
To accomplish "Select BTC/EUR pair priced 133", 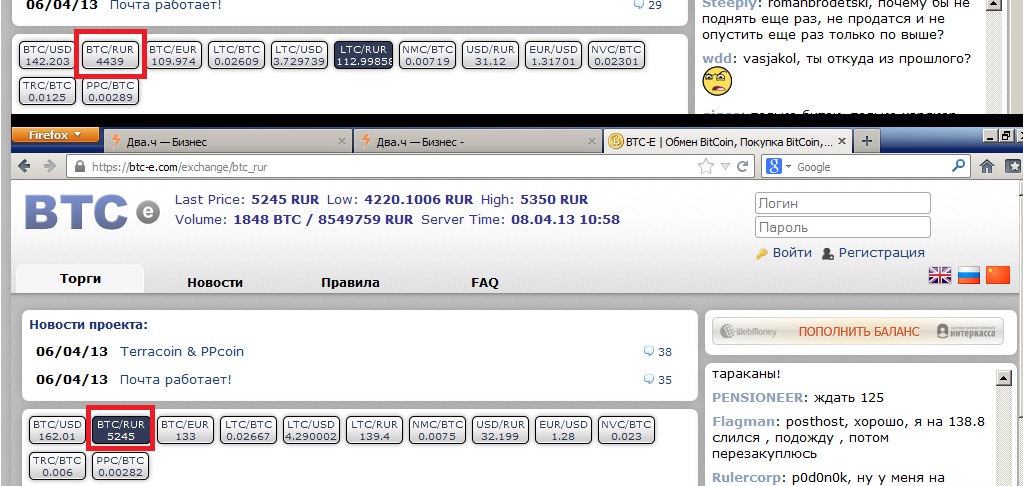I will [x=185, y=430].
